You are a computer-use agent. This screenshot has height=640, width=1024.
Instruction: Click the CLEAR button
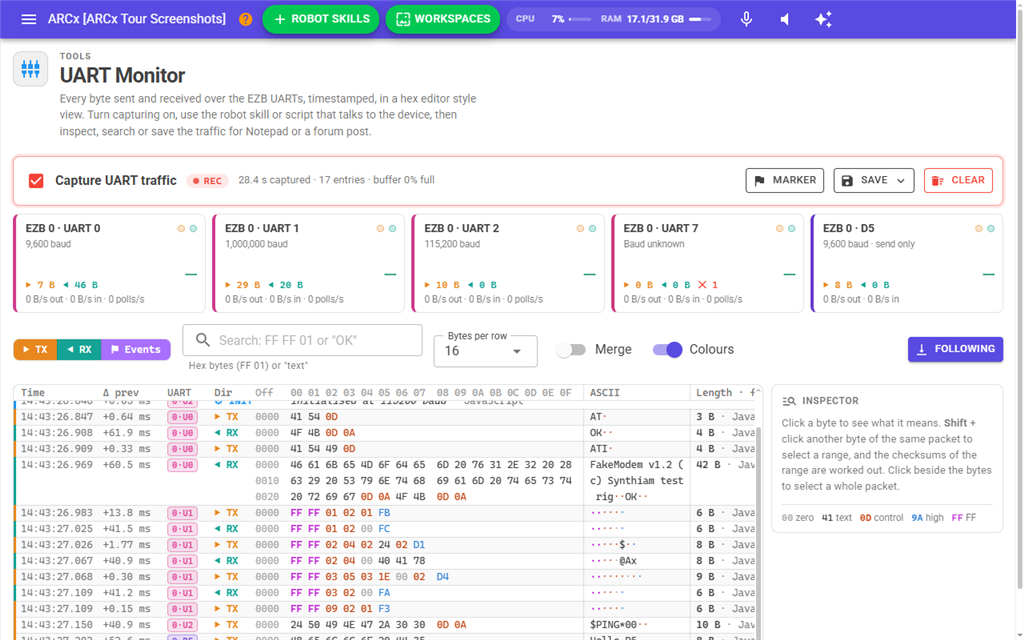(x=958, y=180)
